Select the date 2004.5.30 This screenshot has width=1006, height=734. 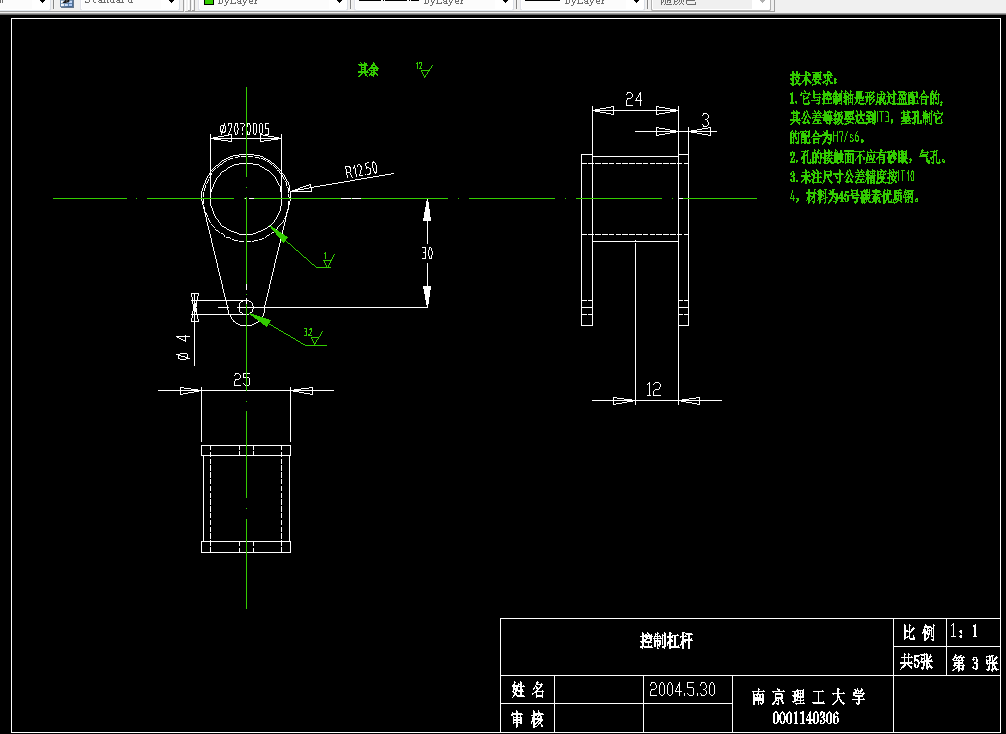(x=682, y=690)
